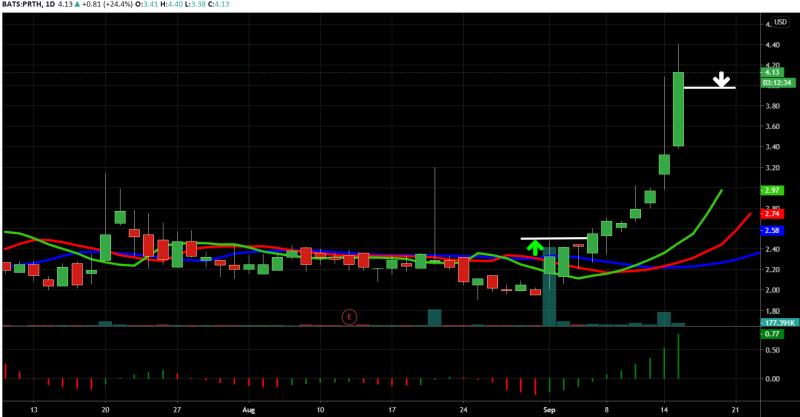Image resolution: width=800 pixels, height=417 pixels.
Task: Click the 13 date label on time axis
Action: tap(34, 410)
